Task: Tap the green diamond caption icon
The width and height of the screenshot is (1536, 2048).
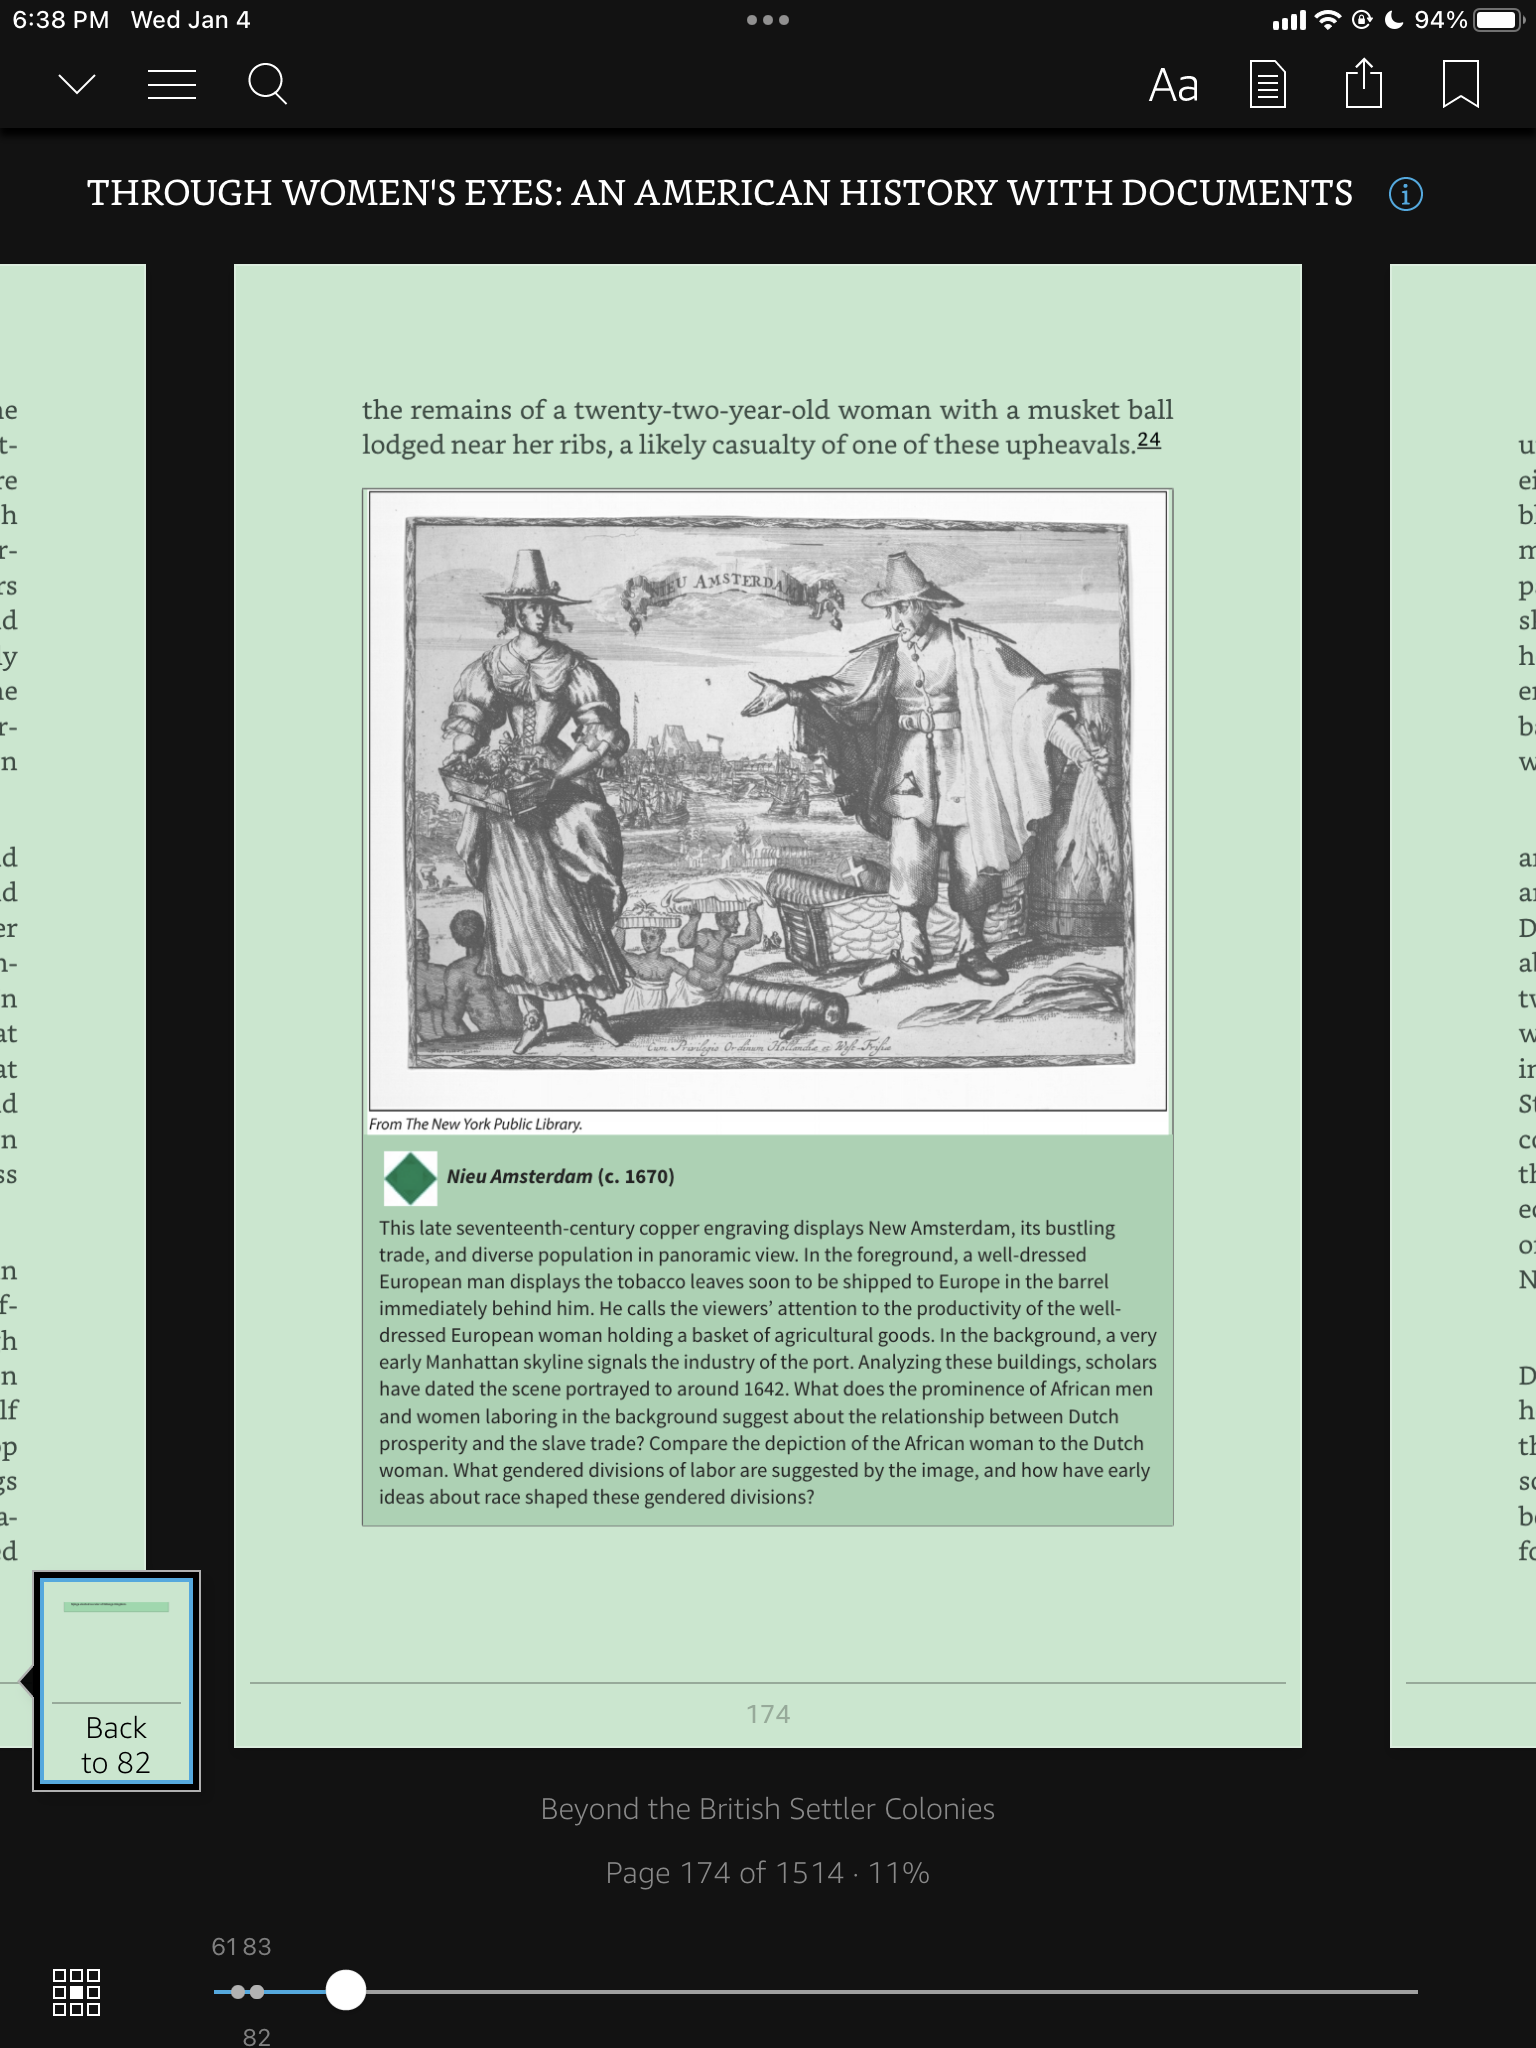Action: [410, 1178]
